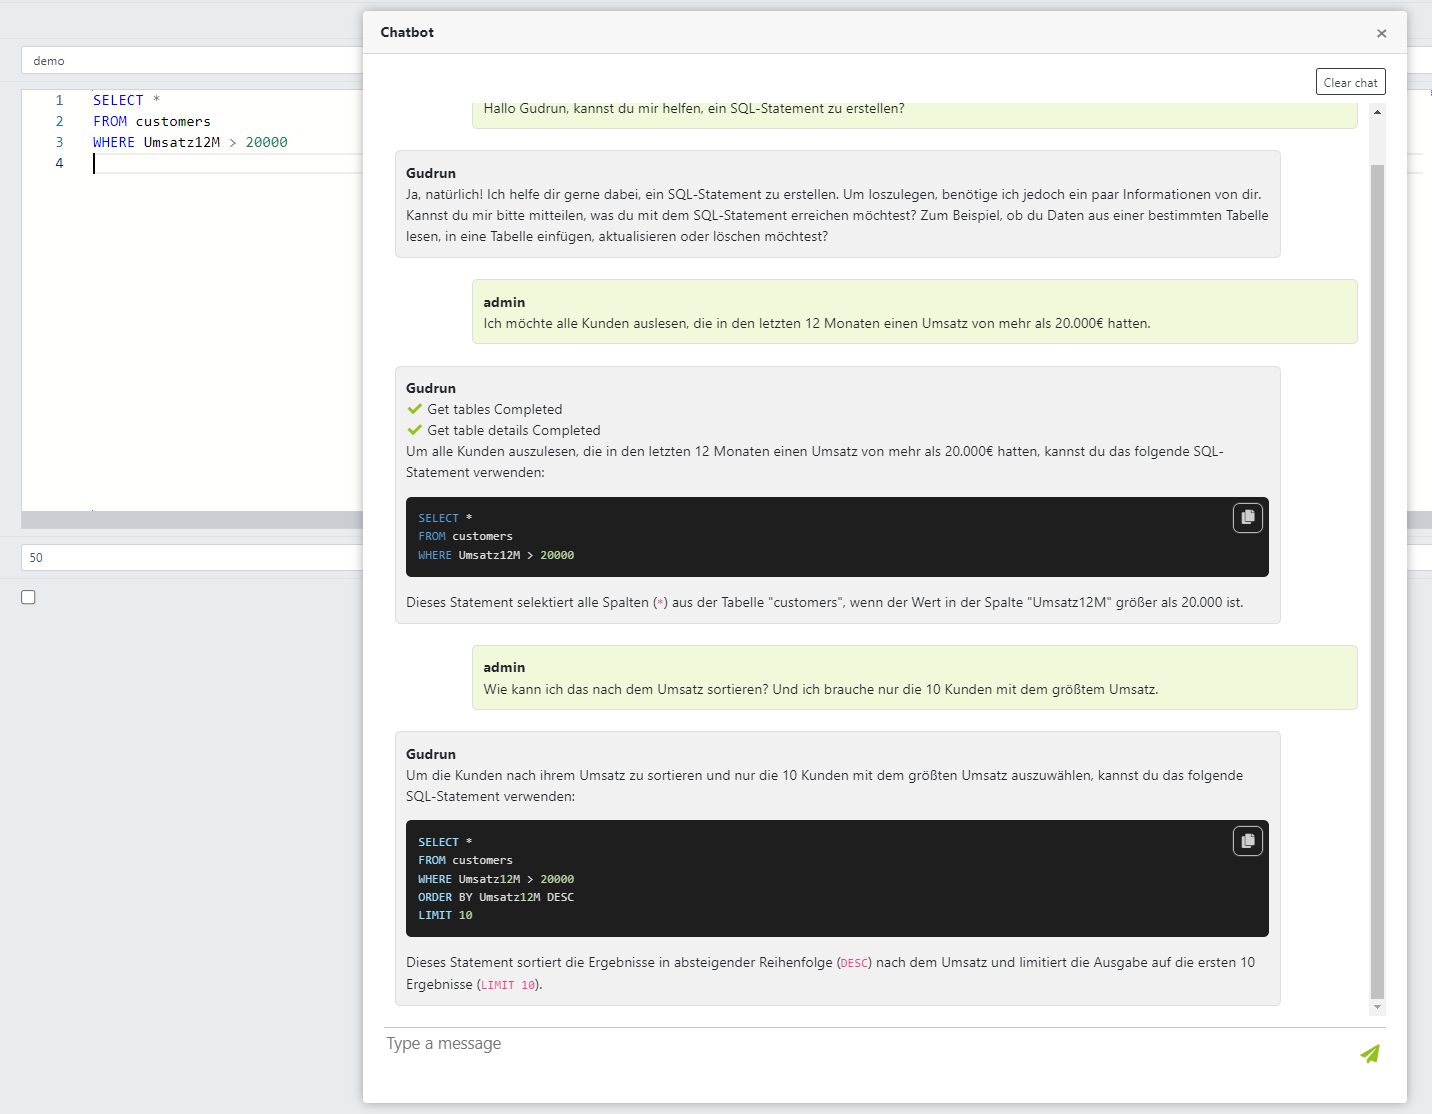Copy the first SQL statement using its copy icon
This screenshot has width=1432, height=1114.
tap(1247, 517)
